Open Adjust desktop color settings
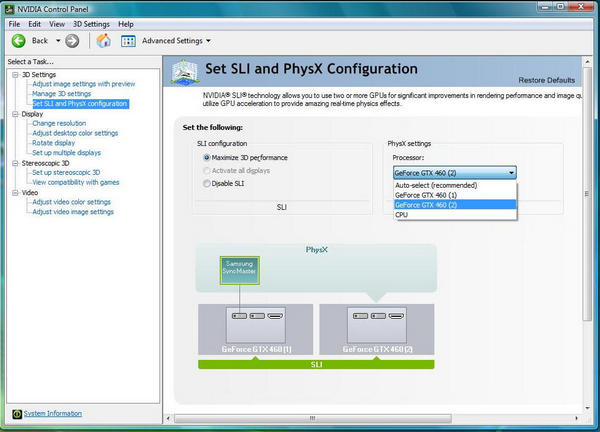The image size is (600, 432). coord(75,133)
